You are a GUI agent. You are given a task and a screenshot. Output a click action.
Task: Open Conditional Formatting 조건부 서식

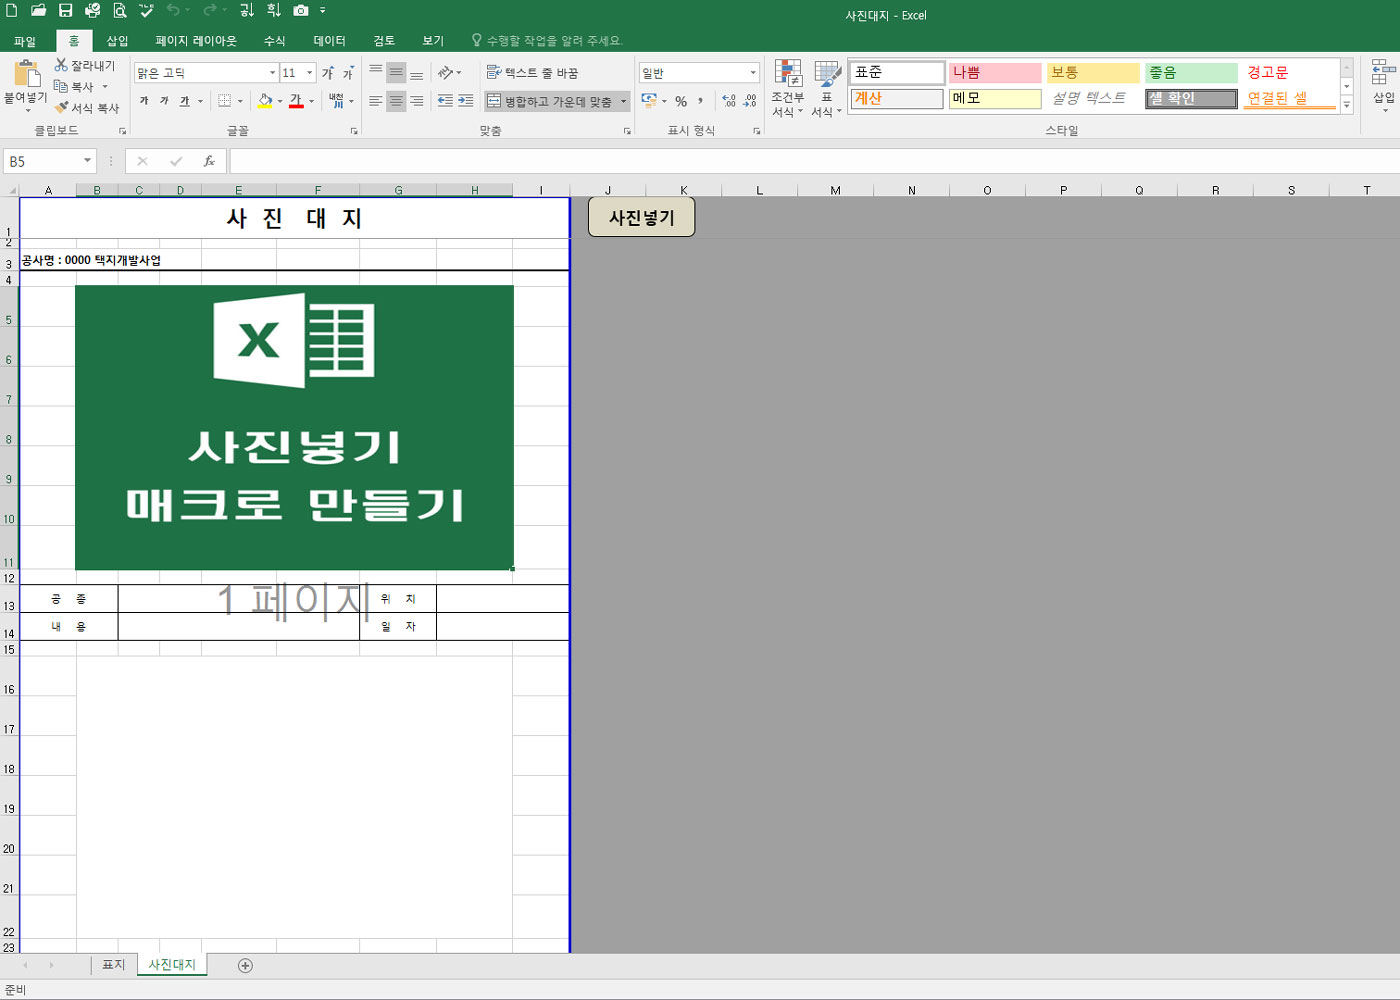[x=788, y=88]
